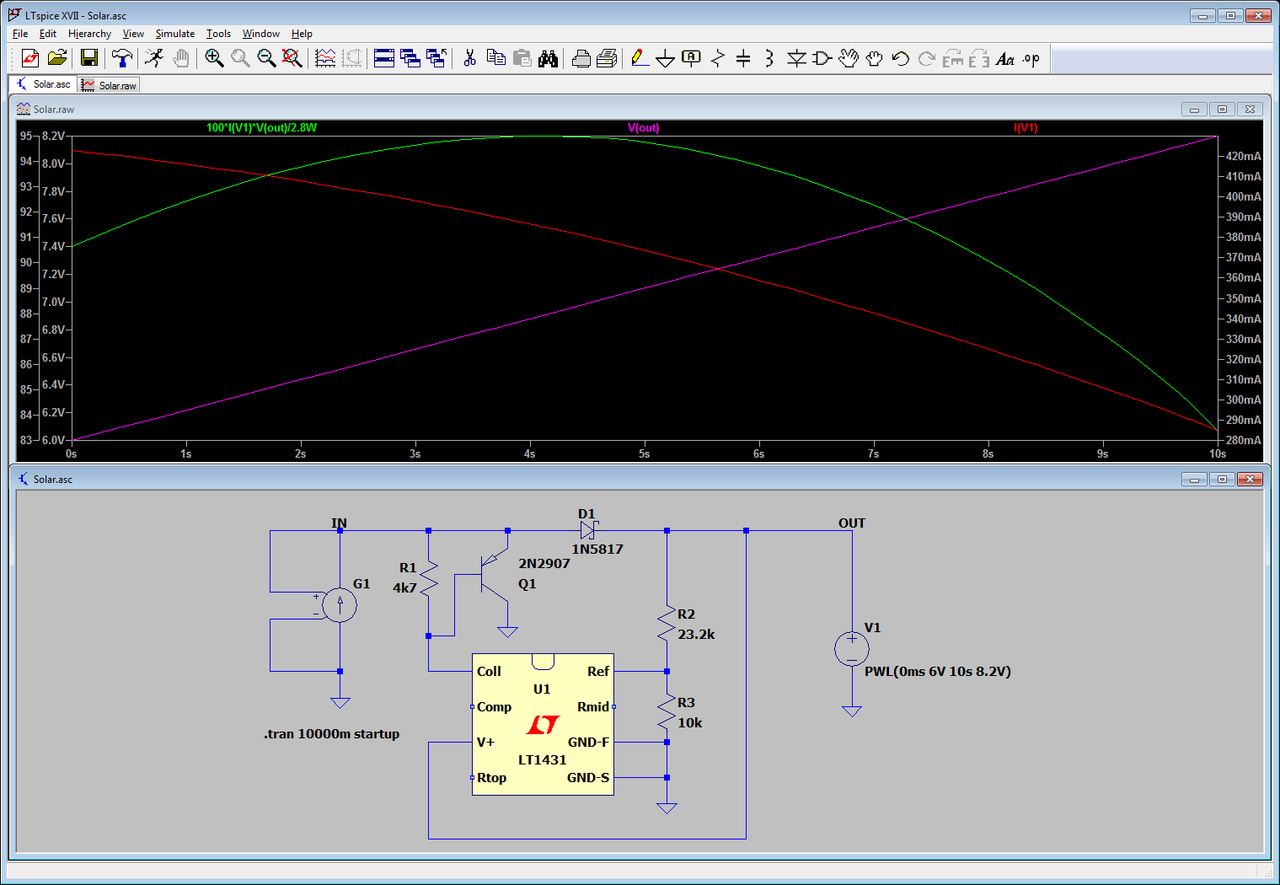The height and width of the screenshot is (885, 1280).
Task: Select the Cut scissors tool
Action: (x=469, y=58)
